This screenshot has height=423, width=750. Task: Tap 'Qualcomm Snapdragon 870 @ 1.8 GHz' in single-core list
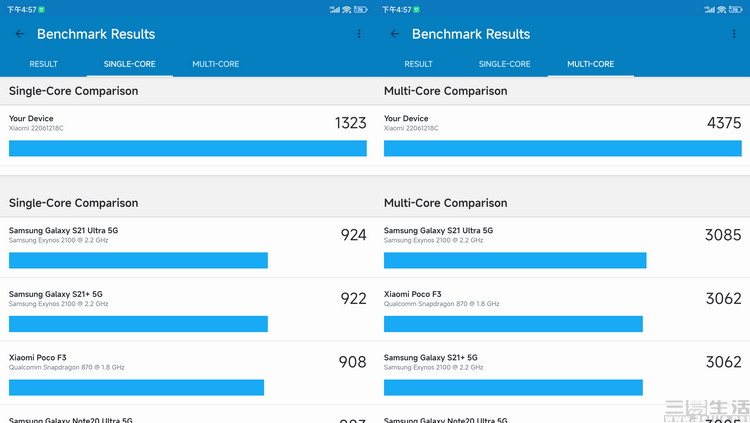(66, 367)
